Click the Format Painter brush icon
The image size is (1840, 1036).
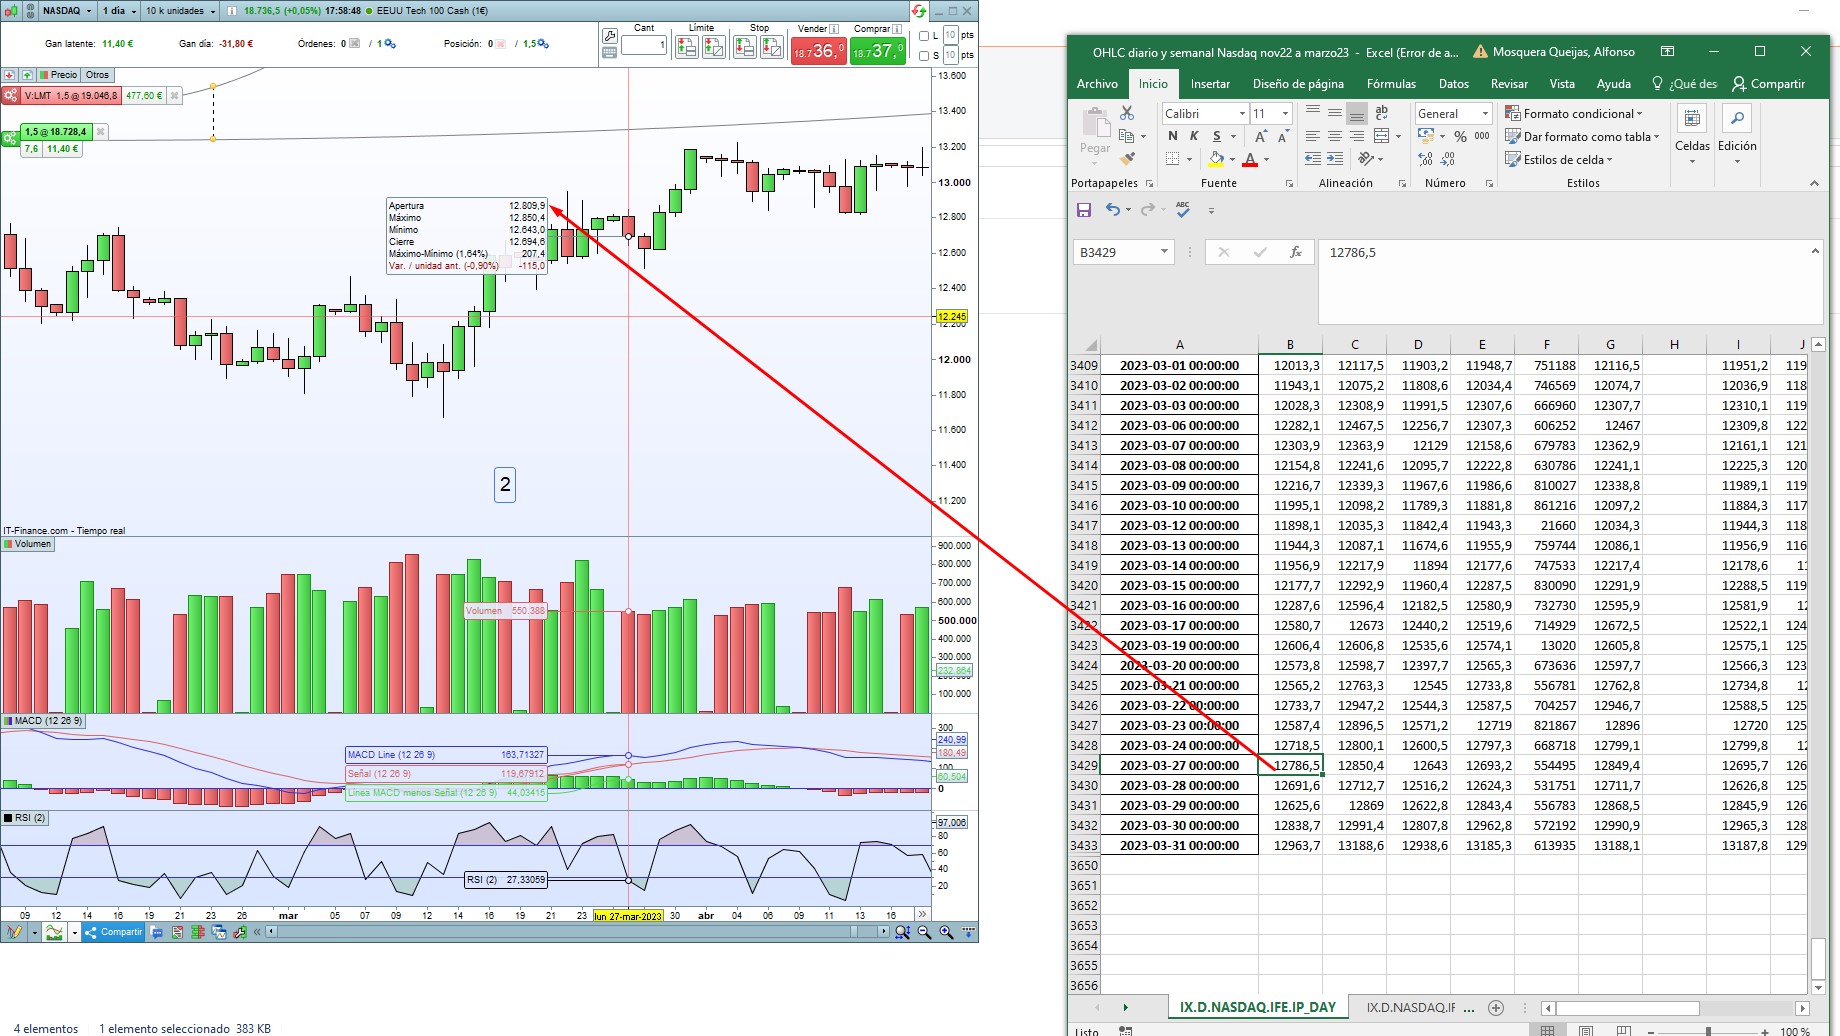coord(1127,159)
